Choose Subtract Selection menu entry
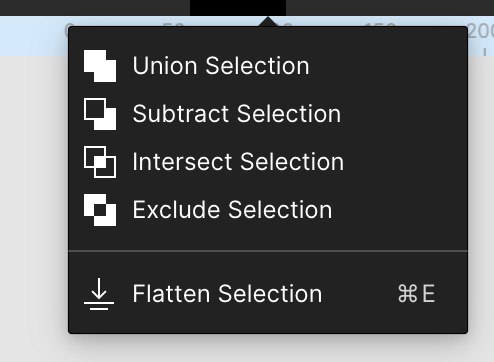The height and width of the screenshot is (362, 494). point(268,114)
